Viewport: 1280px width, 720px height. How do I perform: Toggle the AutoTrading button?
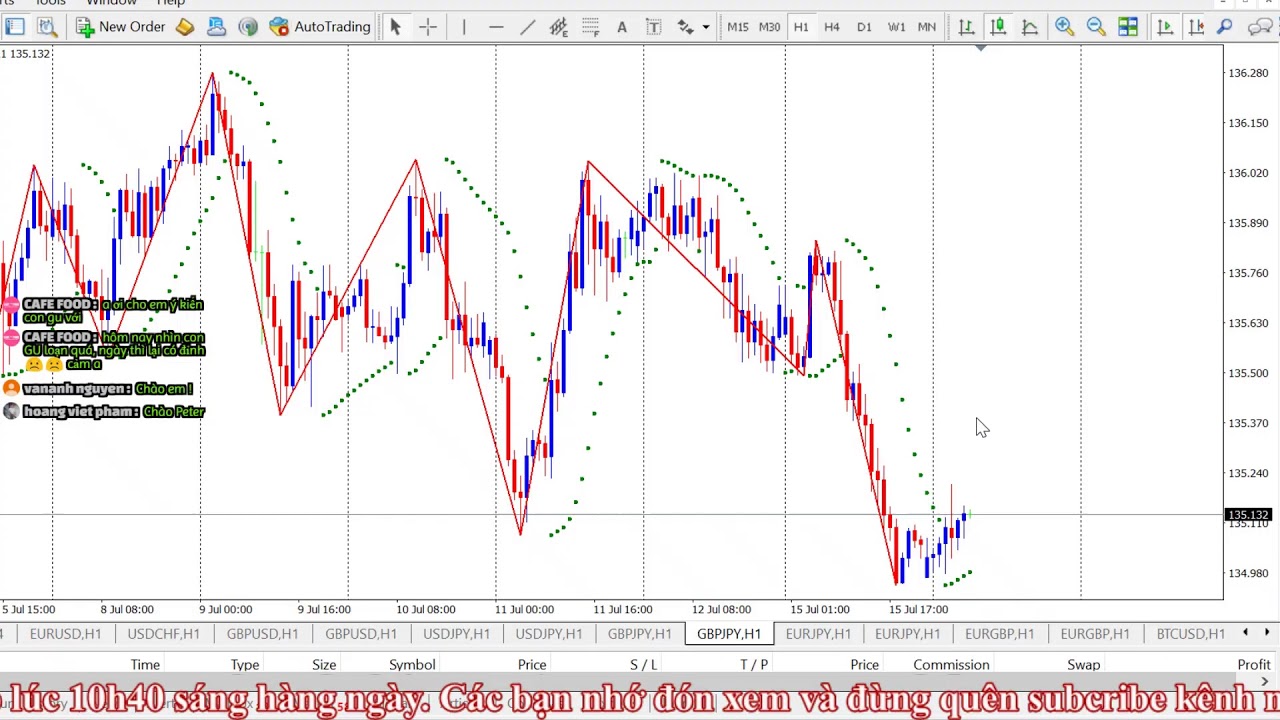(x=320, y=27)
